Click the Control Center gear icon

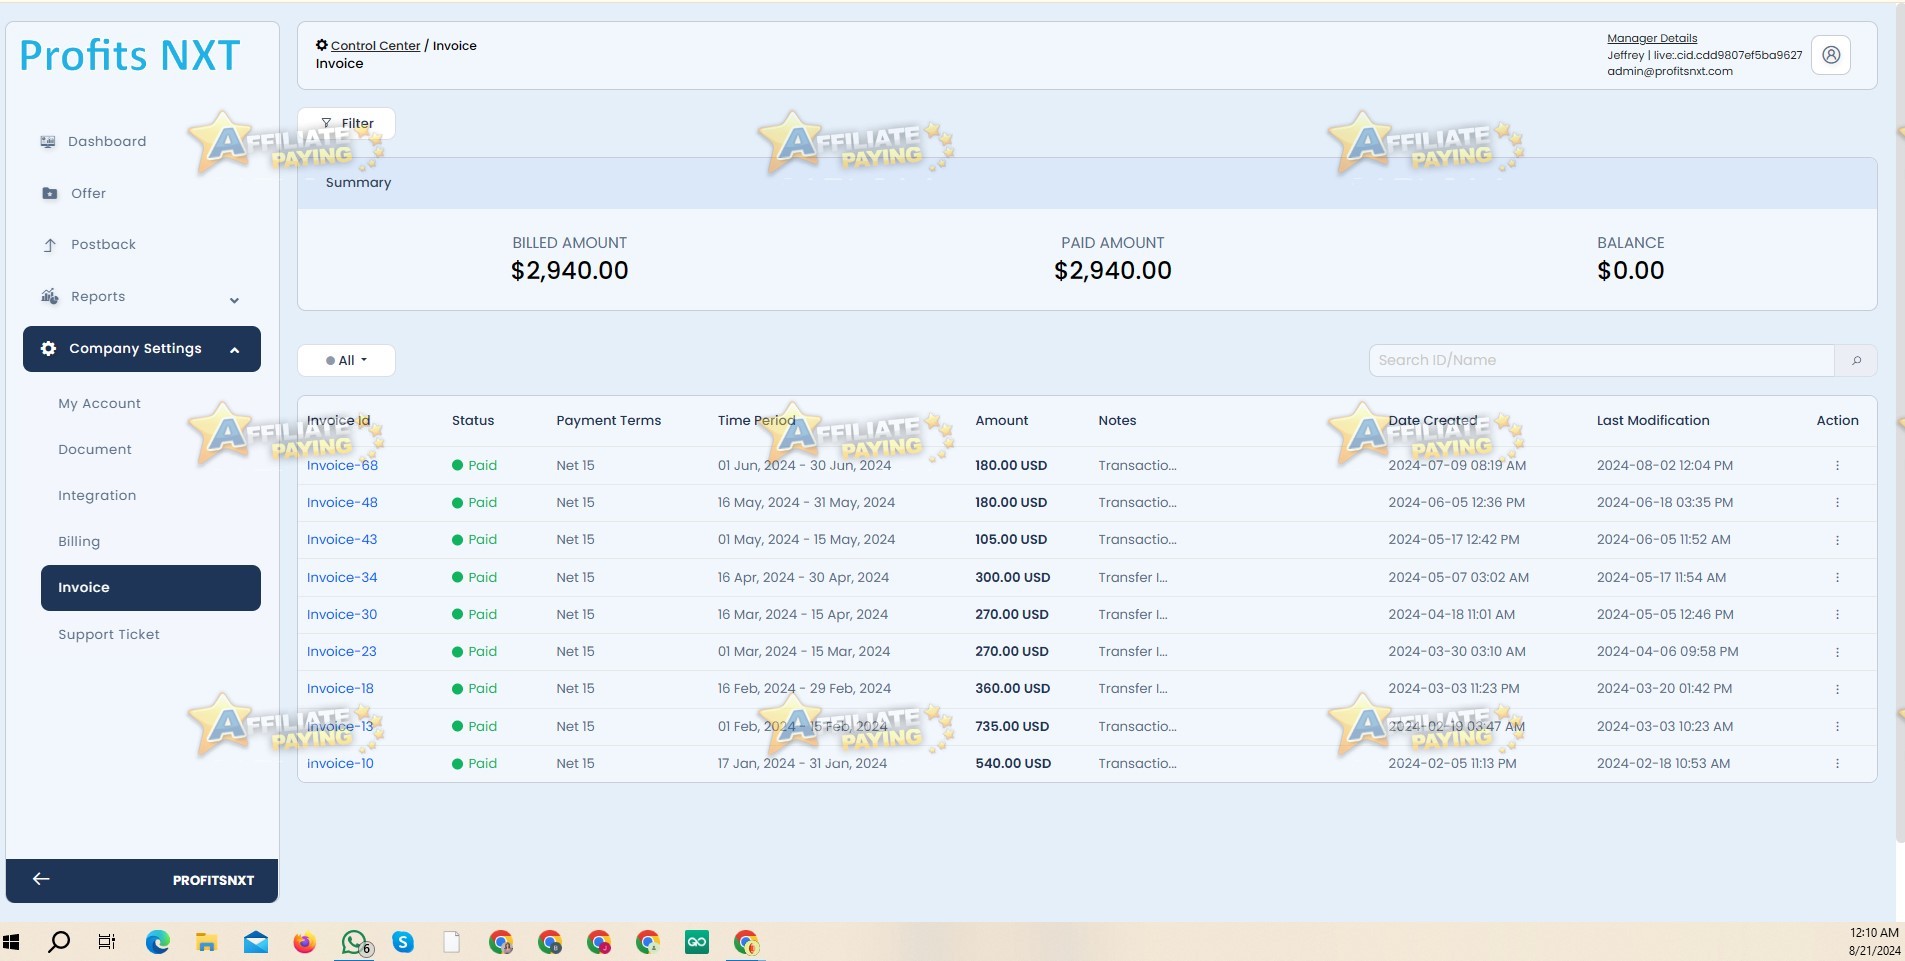coord(322,45)
